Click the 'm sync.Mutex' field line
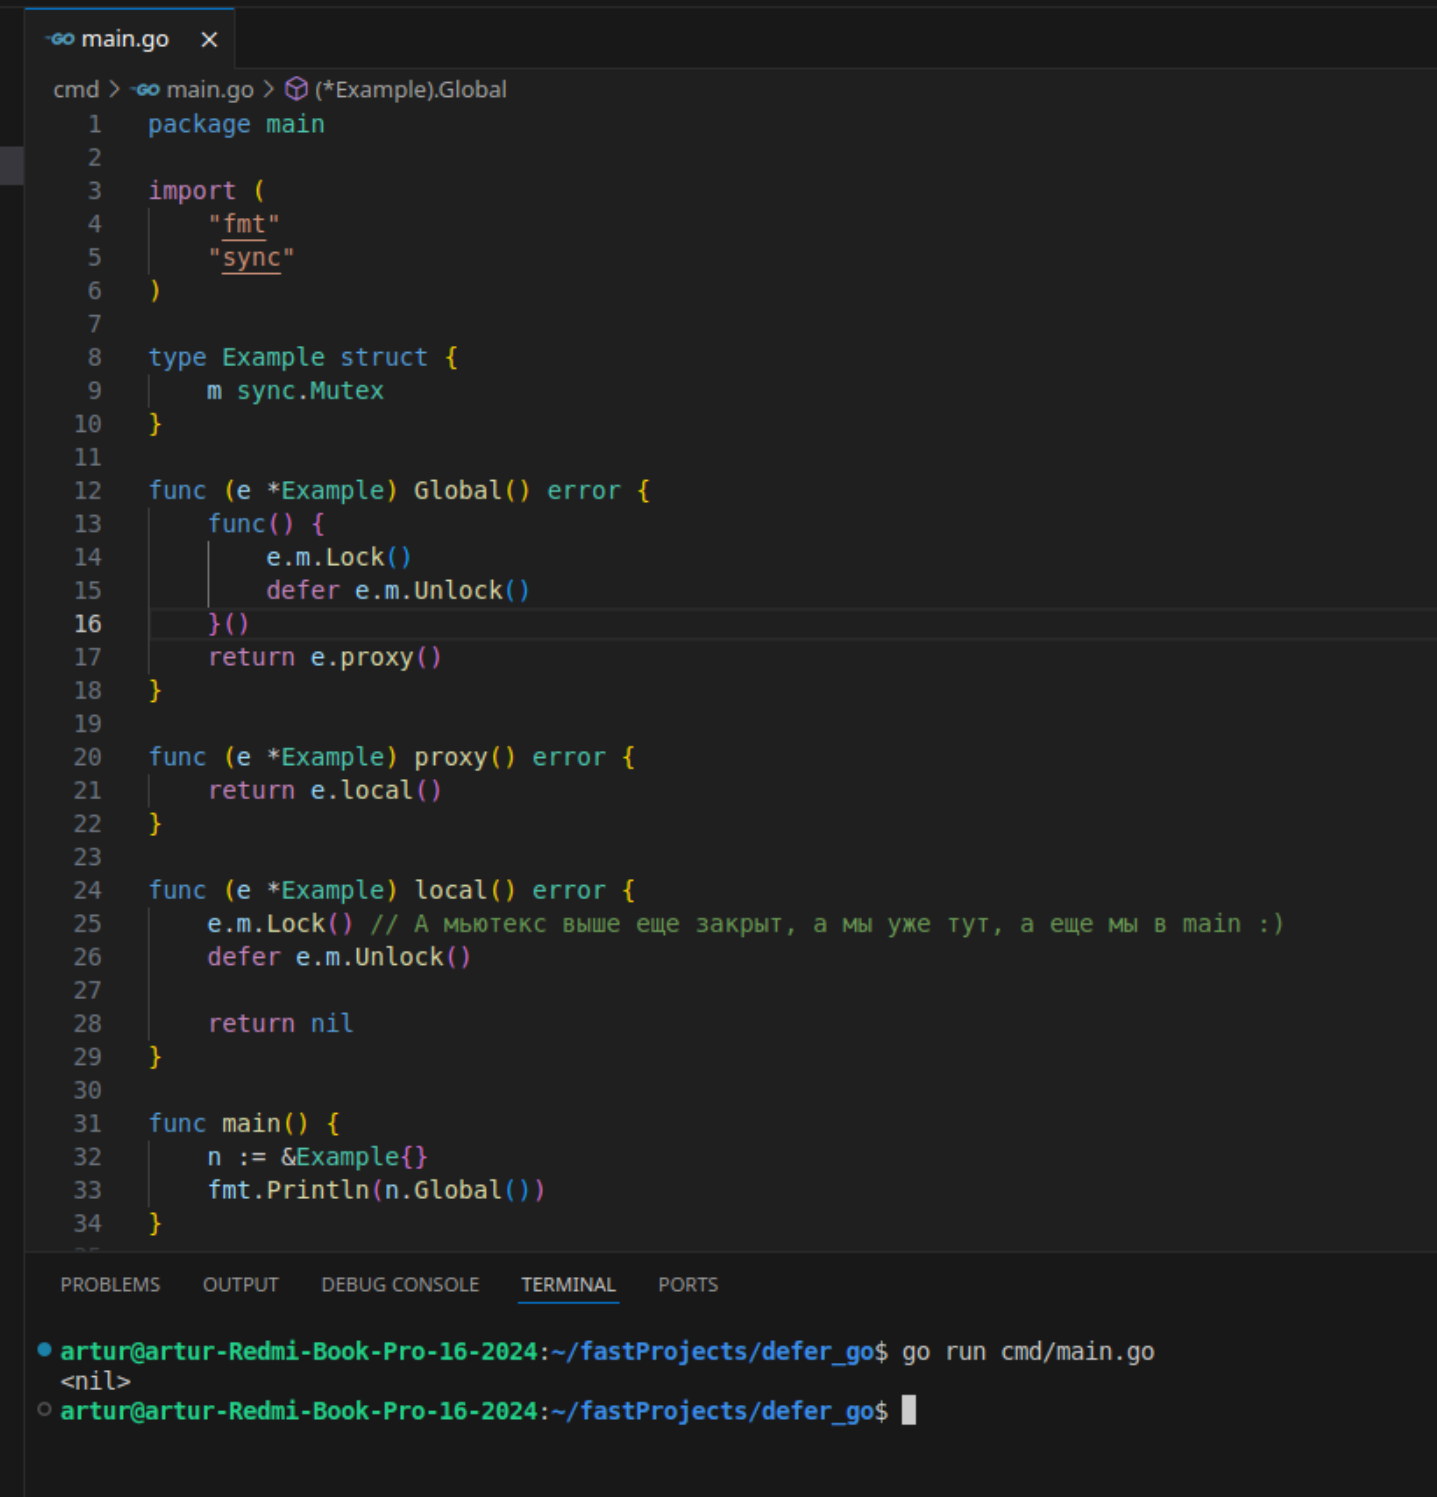This screenshot has width=1437, height=1497. coord(295,390)
